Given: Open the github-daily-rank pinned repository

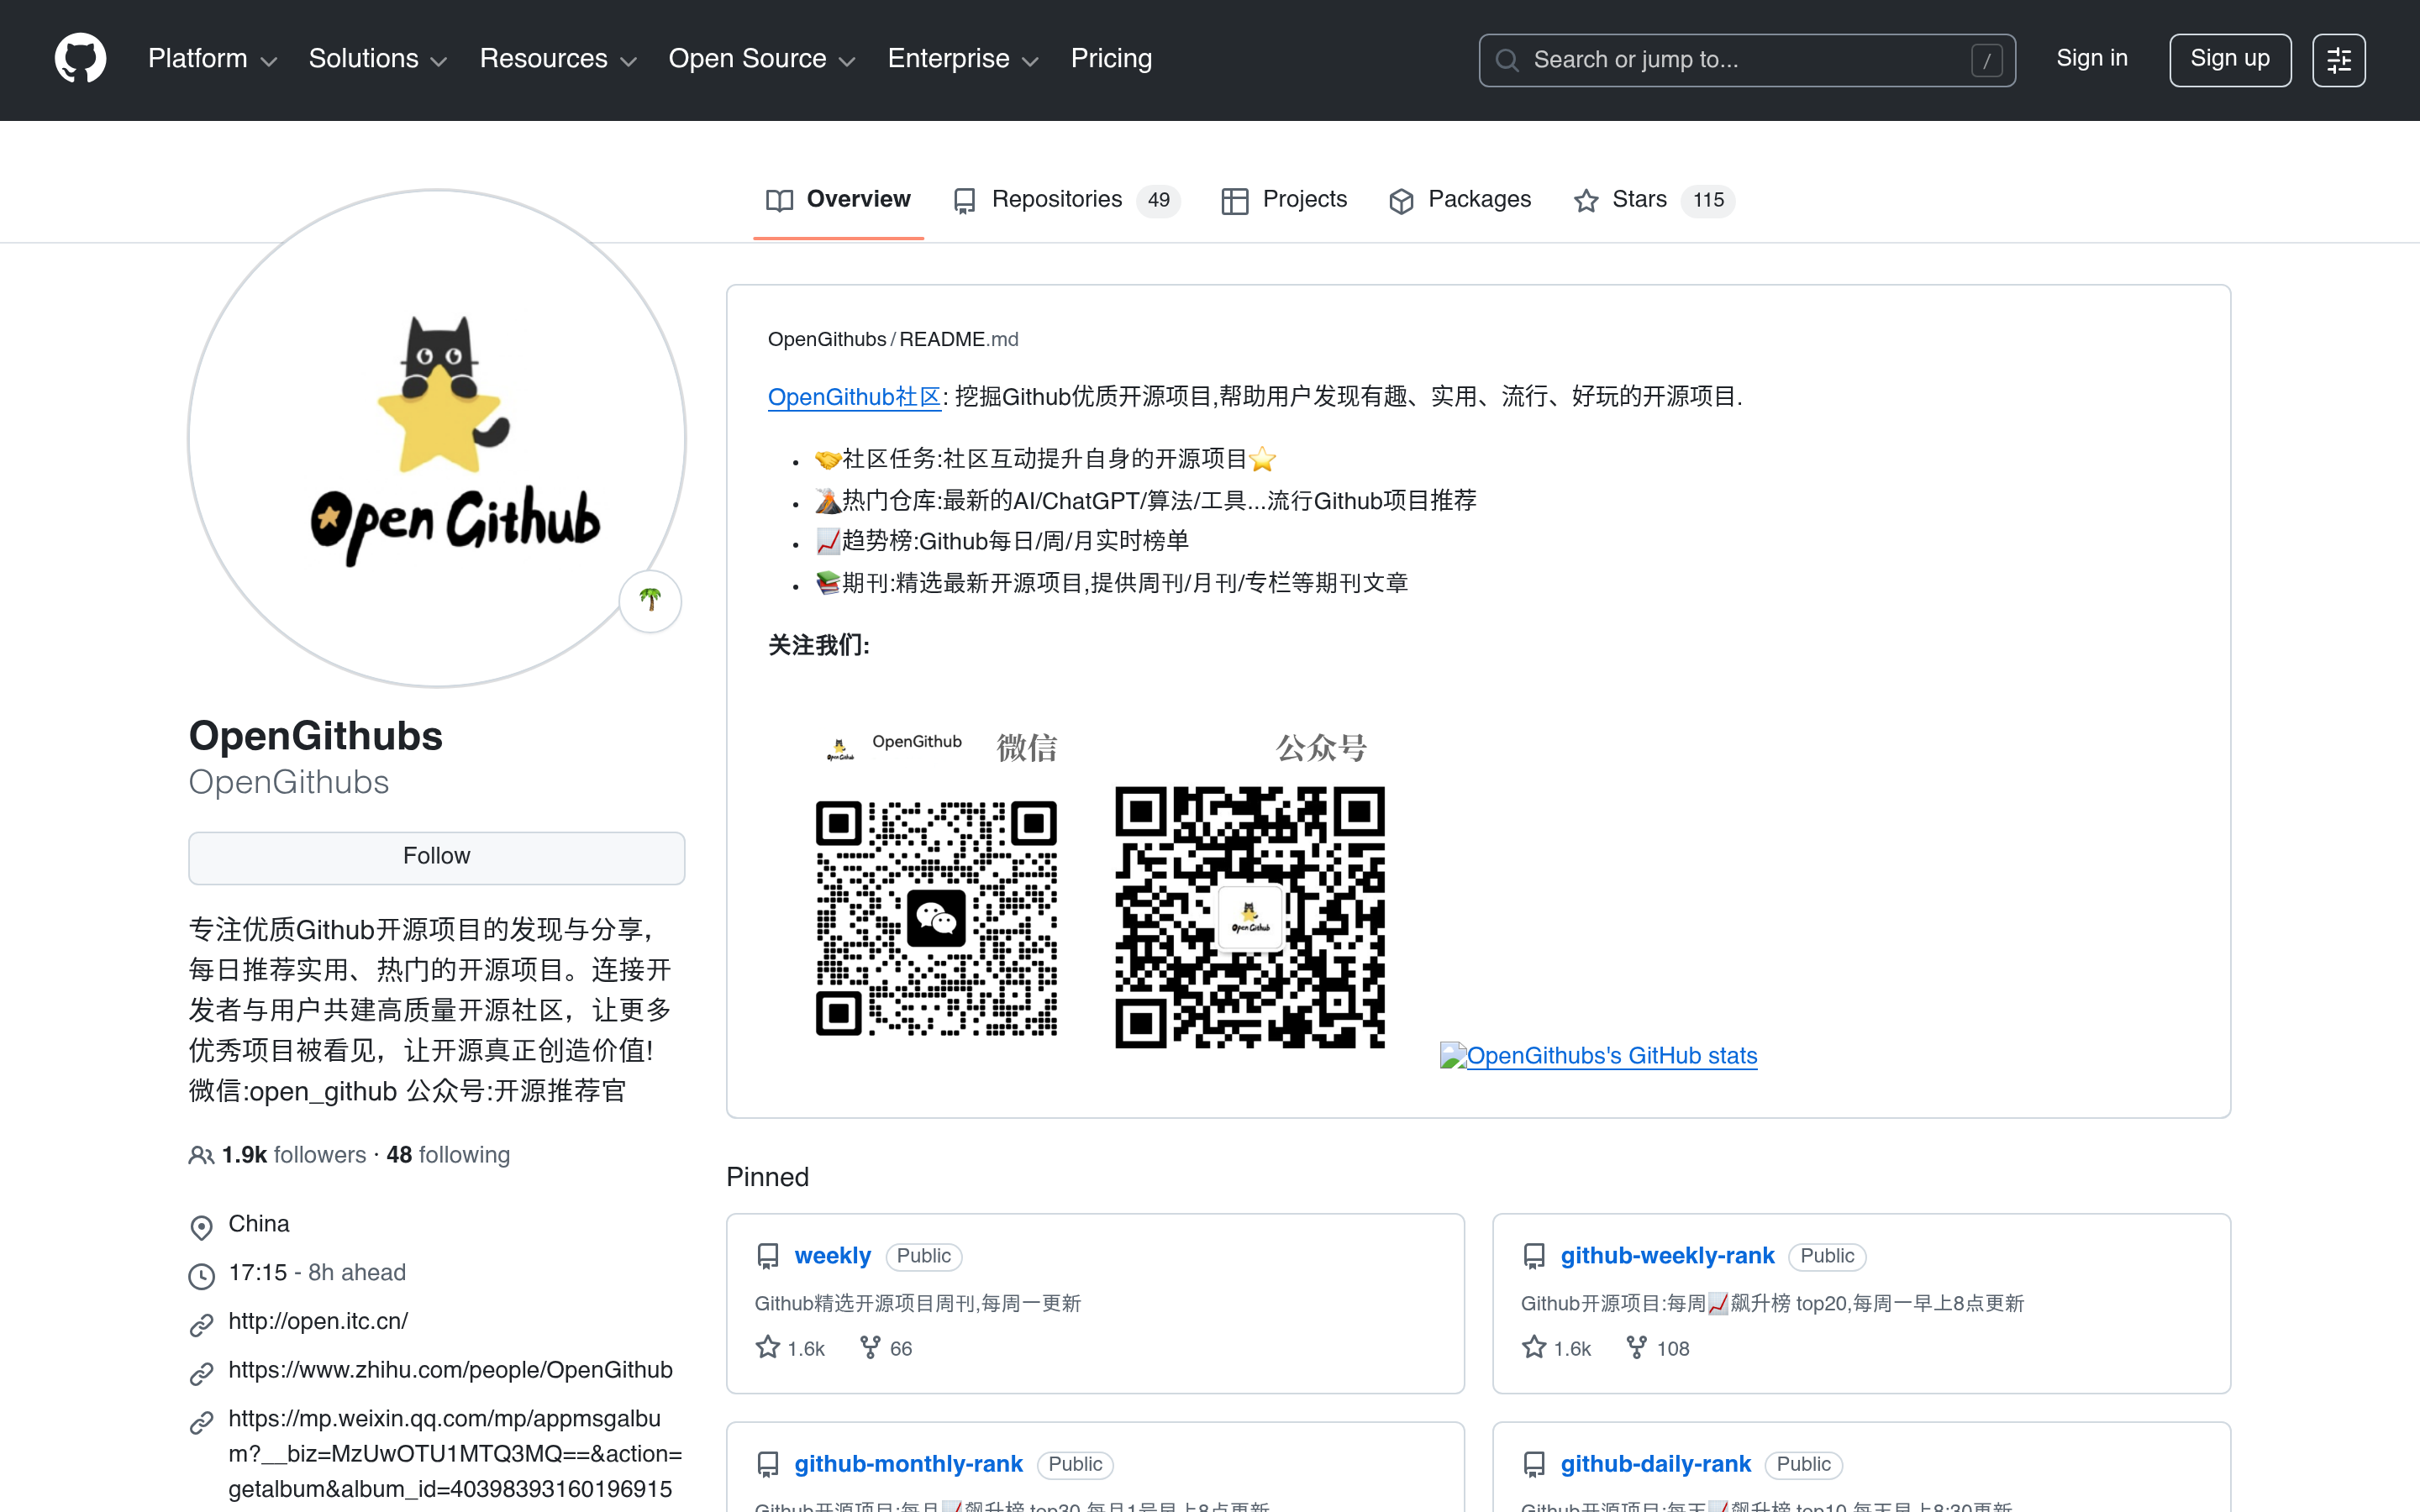Looking at the screenshot, I should click(x=1656, y=1464).
